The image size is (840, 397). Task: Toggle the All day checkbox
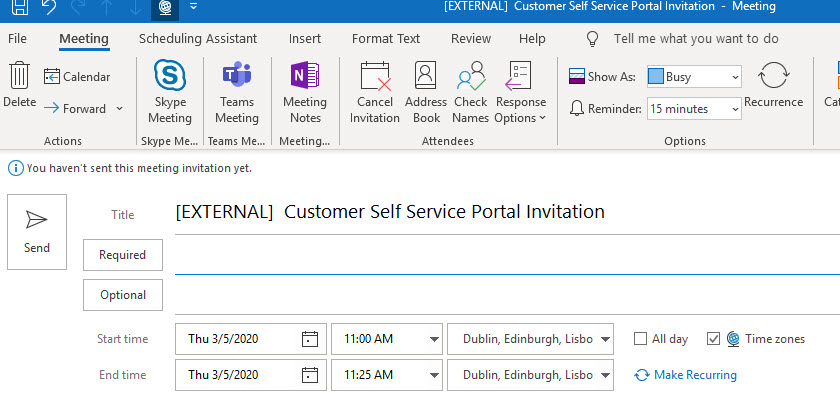click(x=640, y=339)
